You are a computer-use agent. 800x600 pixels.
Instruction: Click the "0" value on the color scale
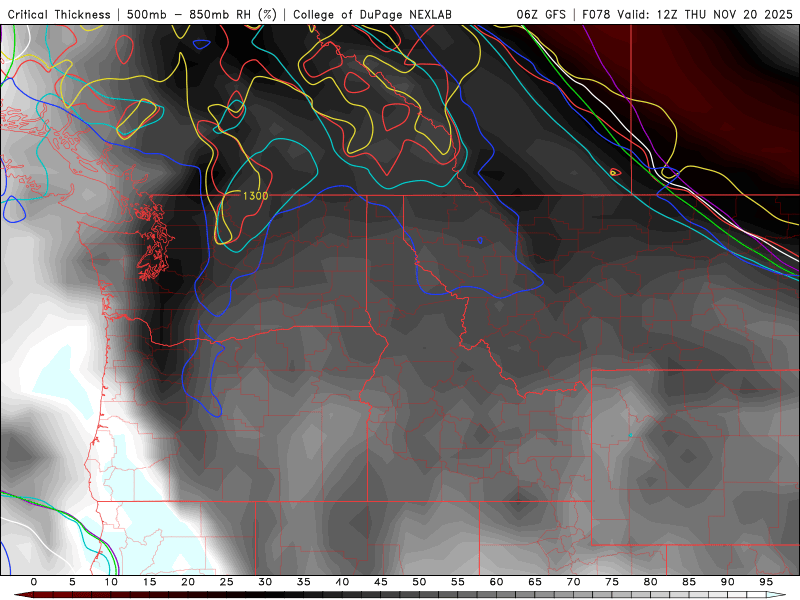[34, 582]
